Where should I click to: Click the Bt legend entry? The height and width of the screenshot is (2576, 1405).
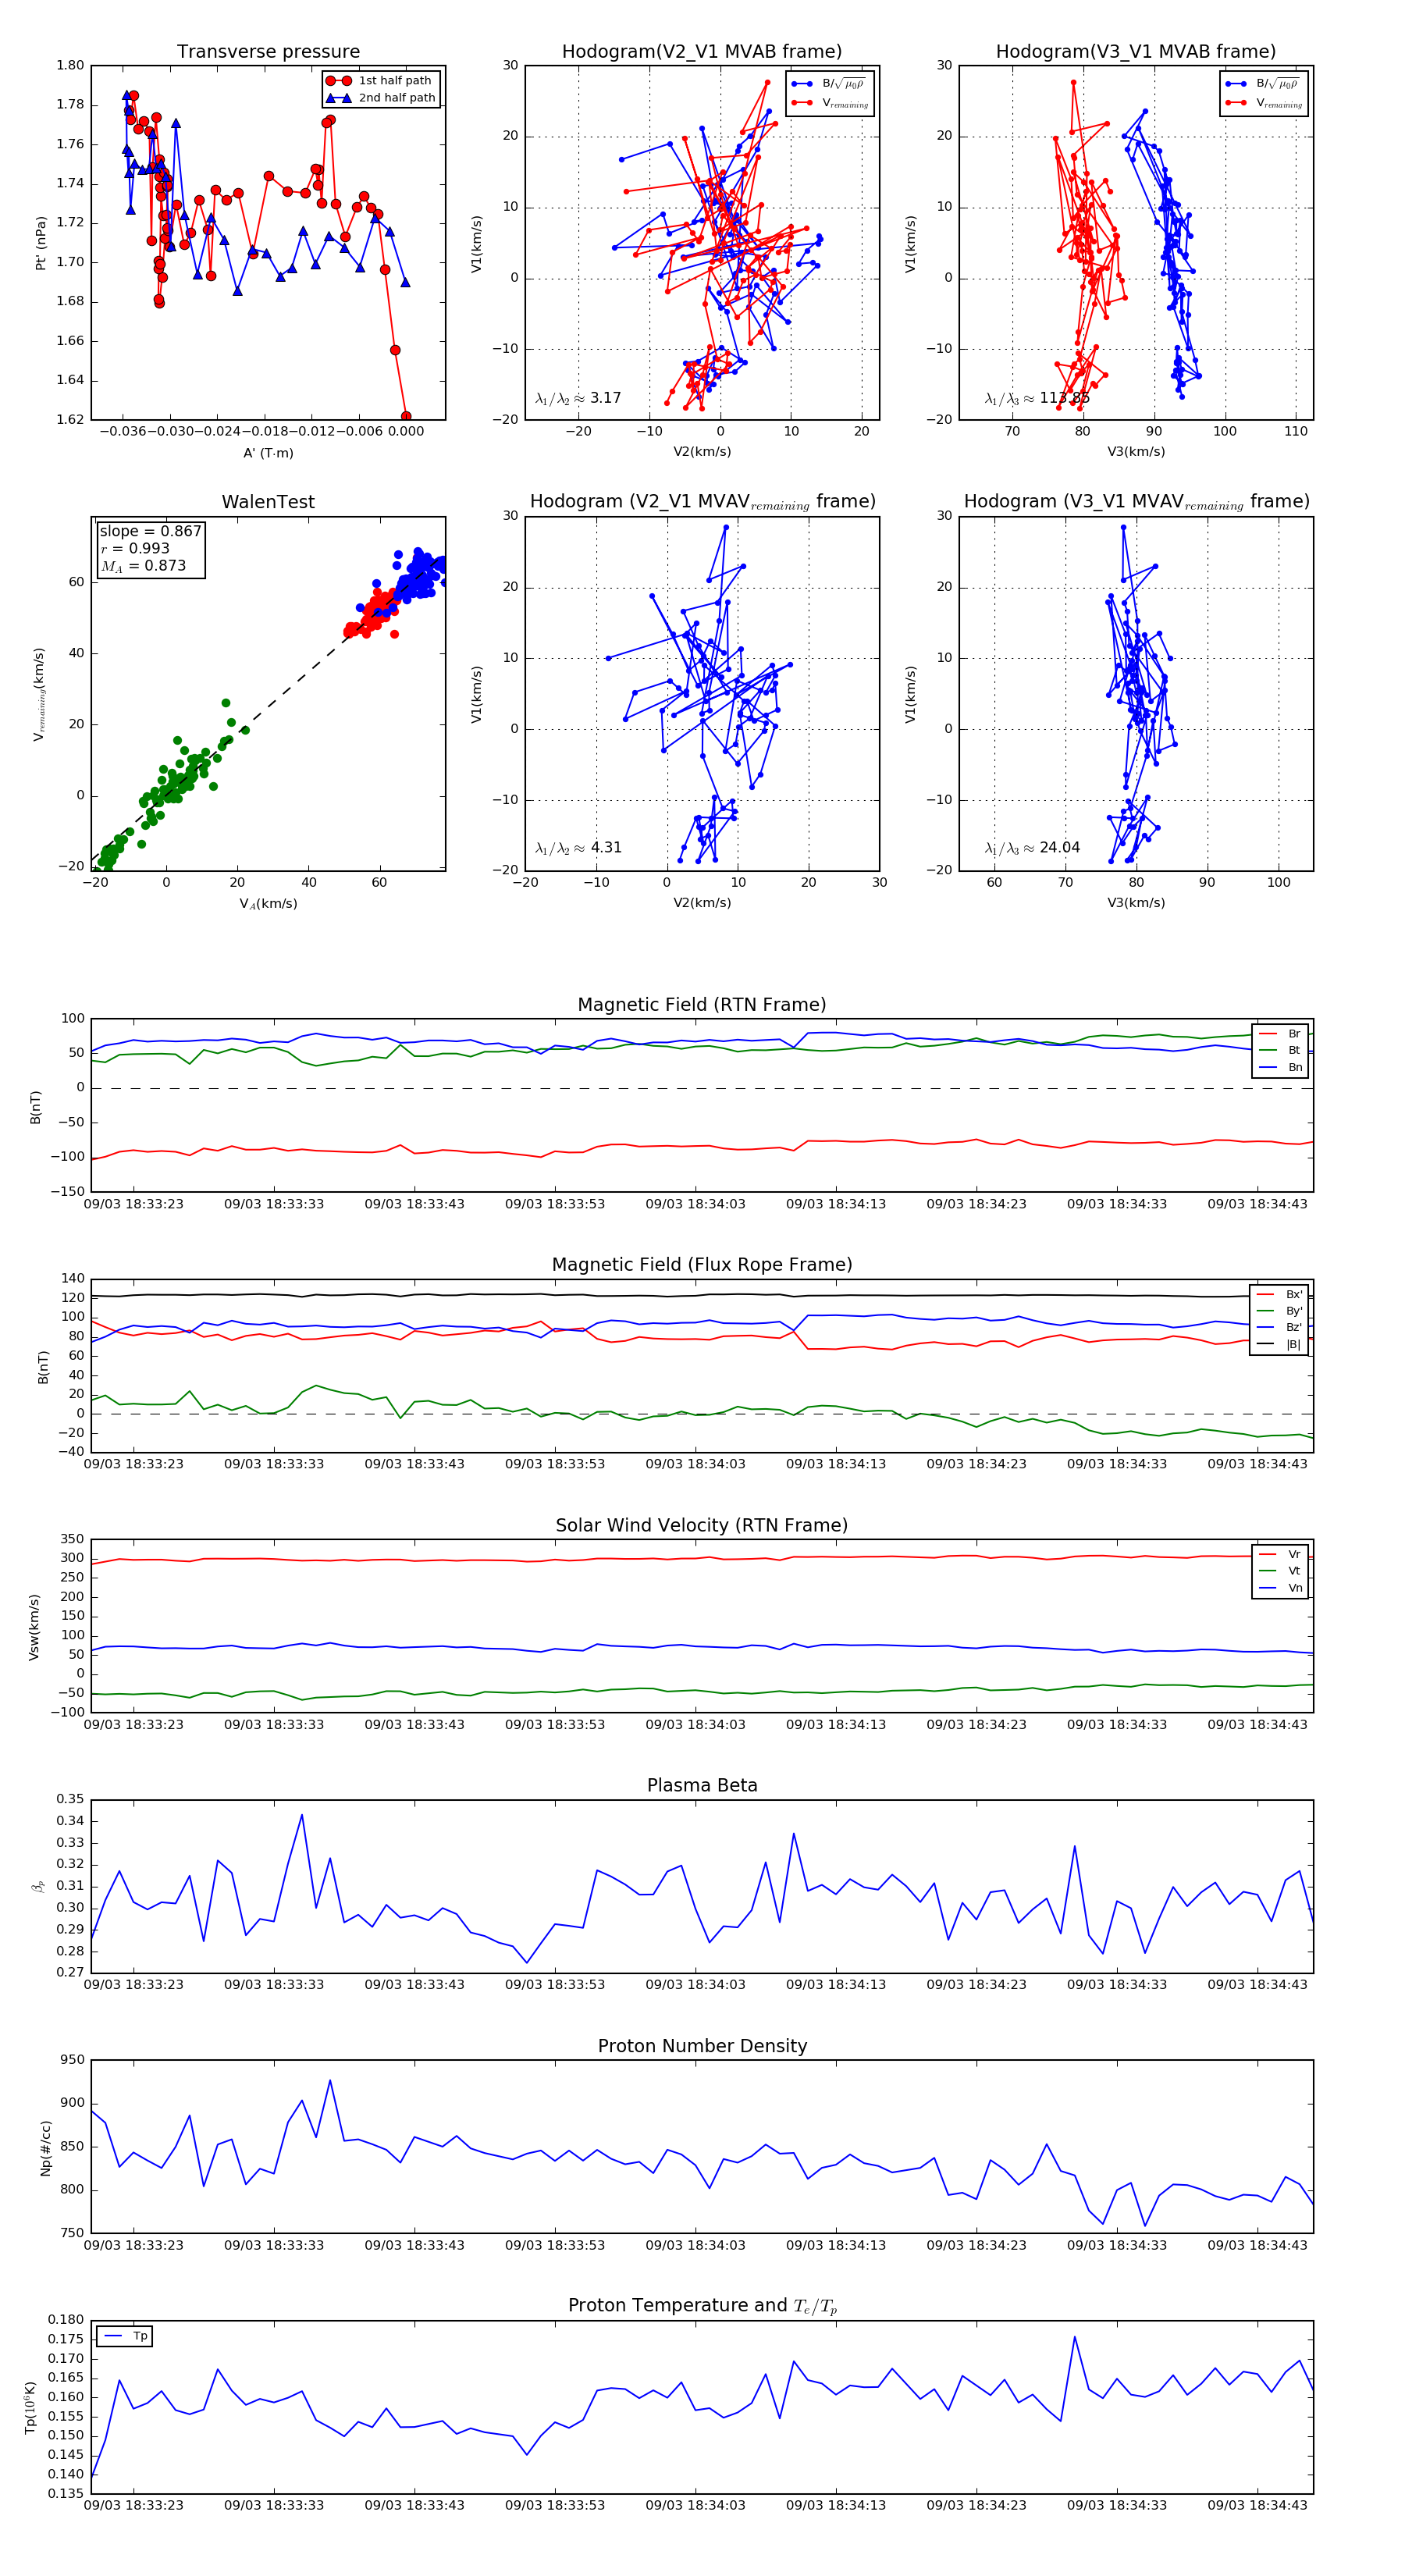point(1280,1051)
